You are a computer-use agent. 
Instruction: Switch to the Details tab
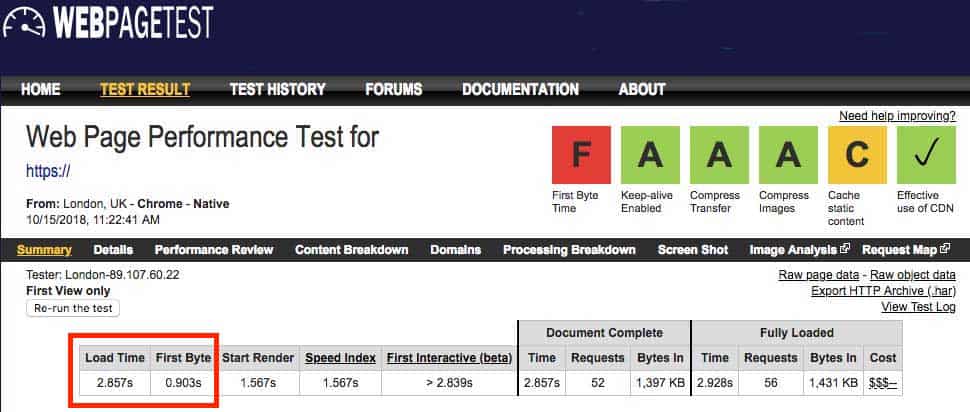point(113,250)
